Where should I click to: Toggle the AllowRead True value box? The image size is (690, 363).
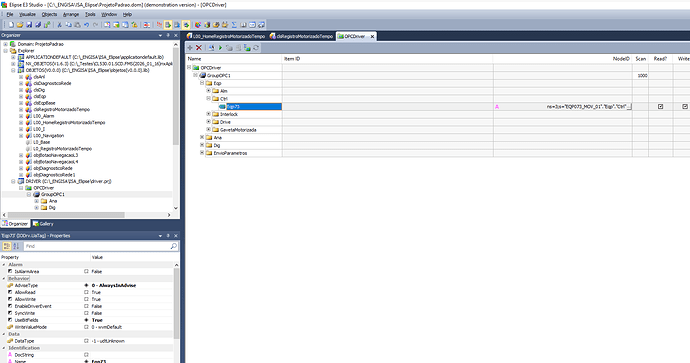[86, 292]
